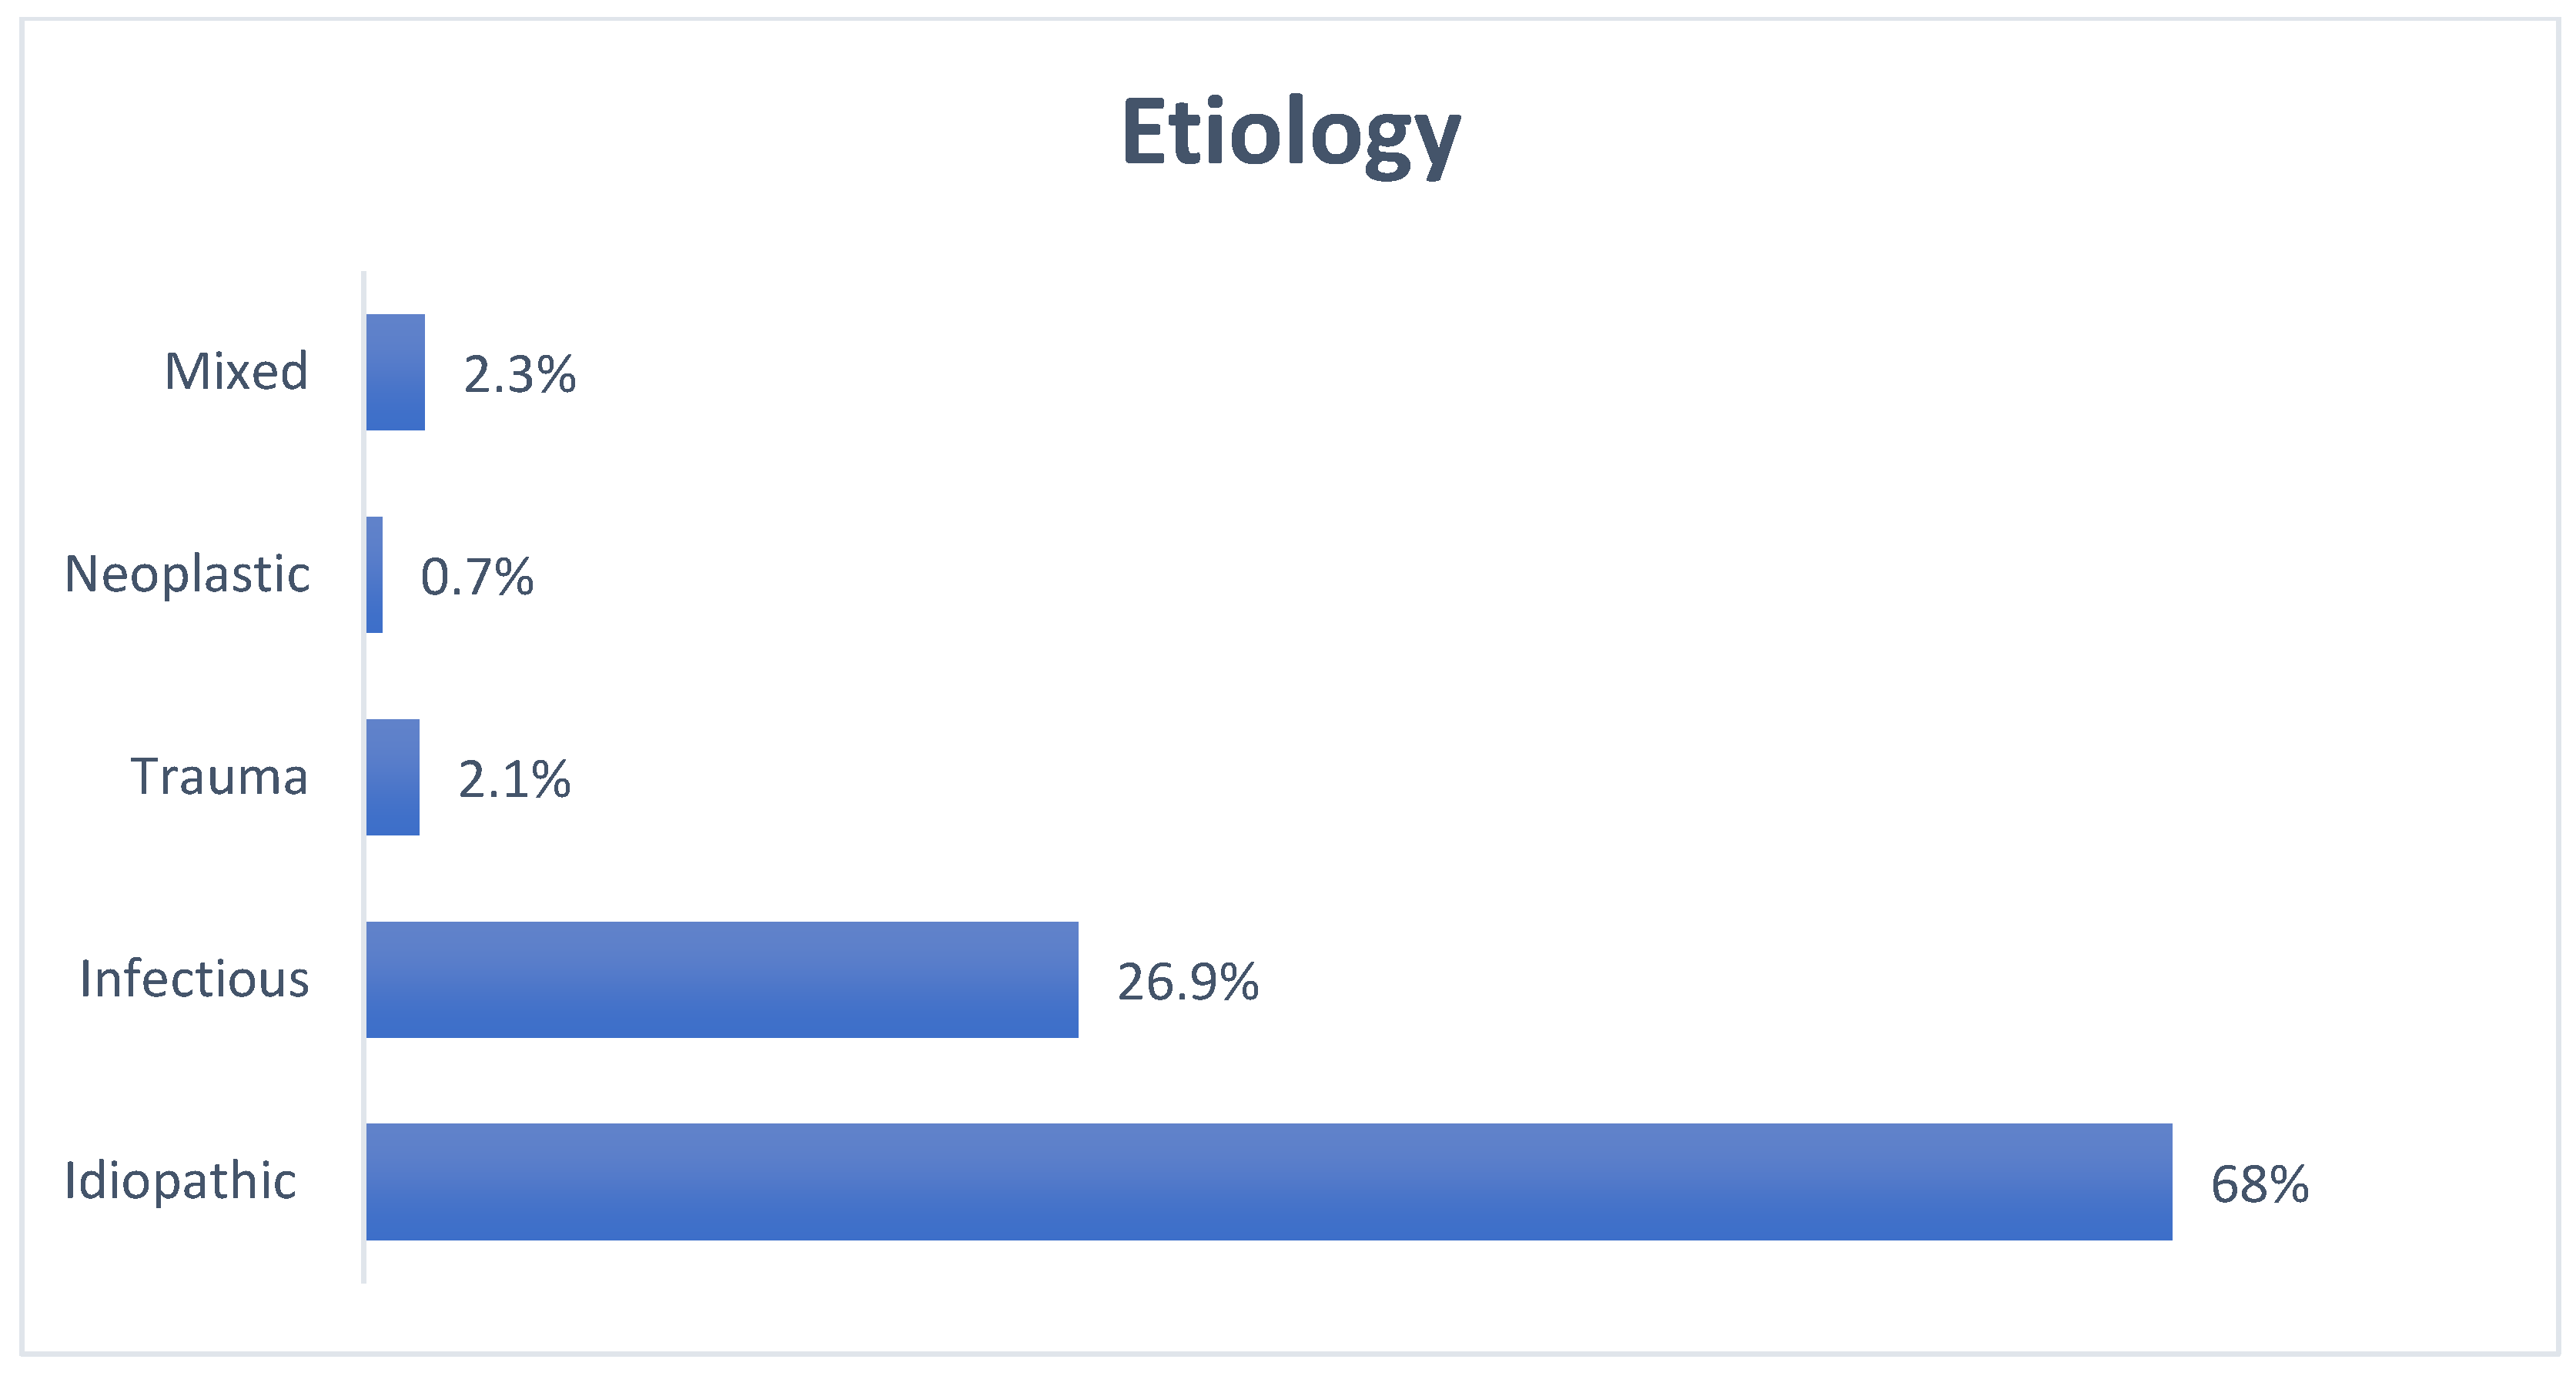Select the Mixed category label

tap(236, 372)
